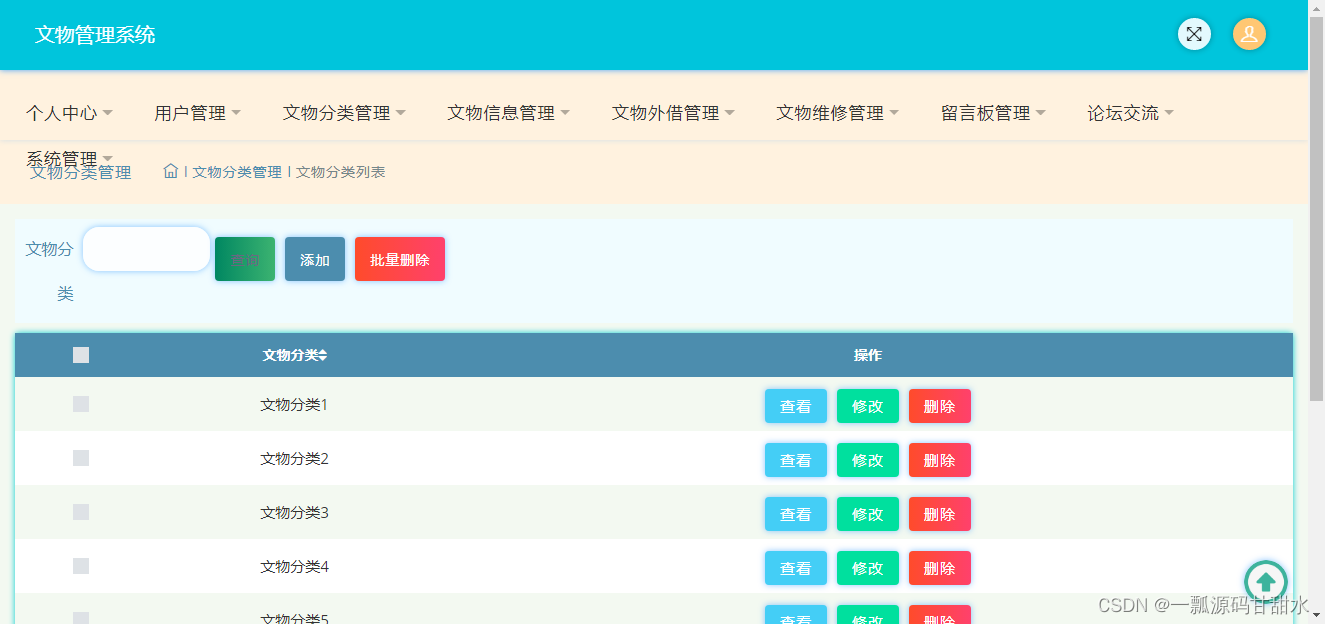Click 删除 for 文物分类4

pyautogui.click(x=940, y=568)
